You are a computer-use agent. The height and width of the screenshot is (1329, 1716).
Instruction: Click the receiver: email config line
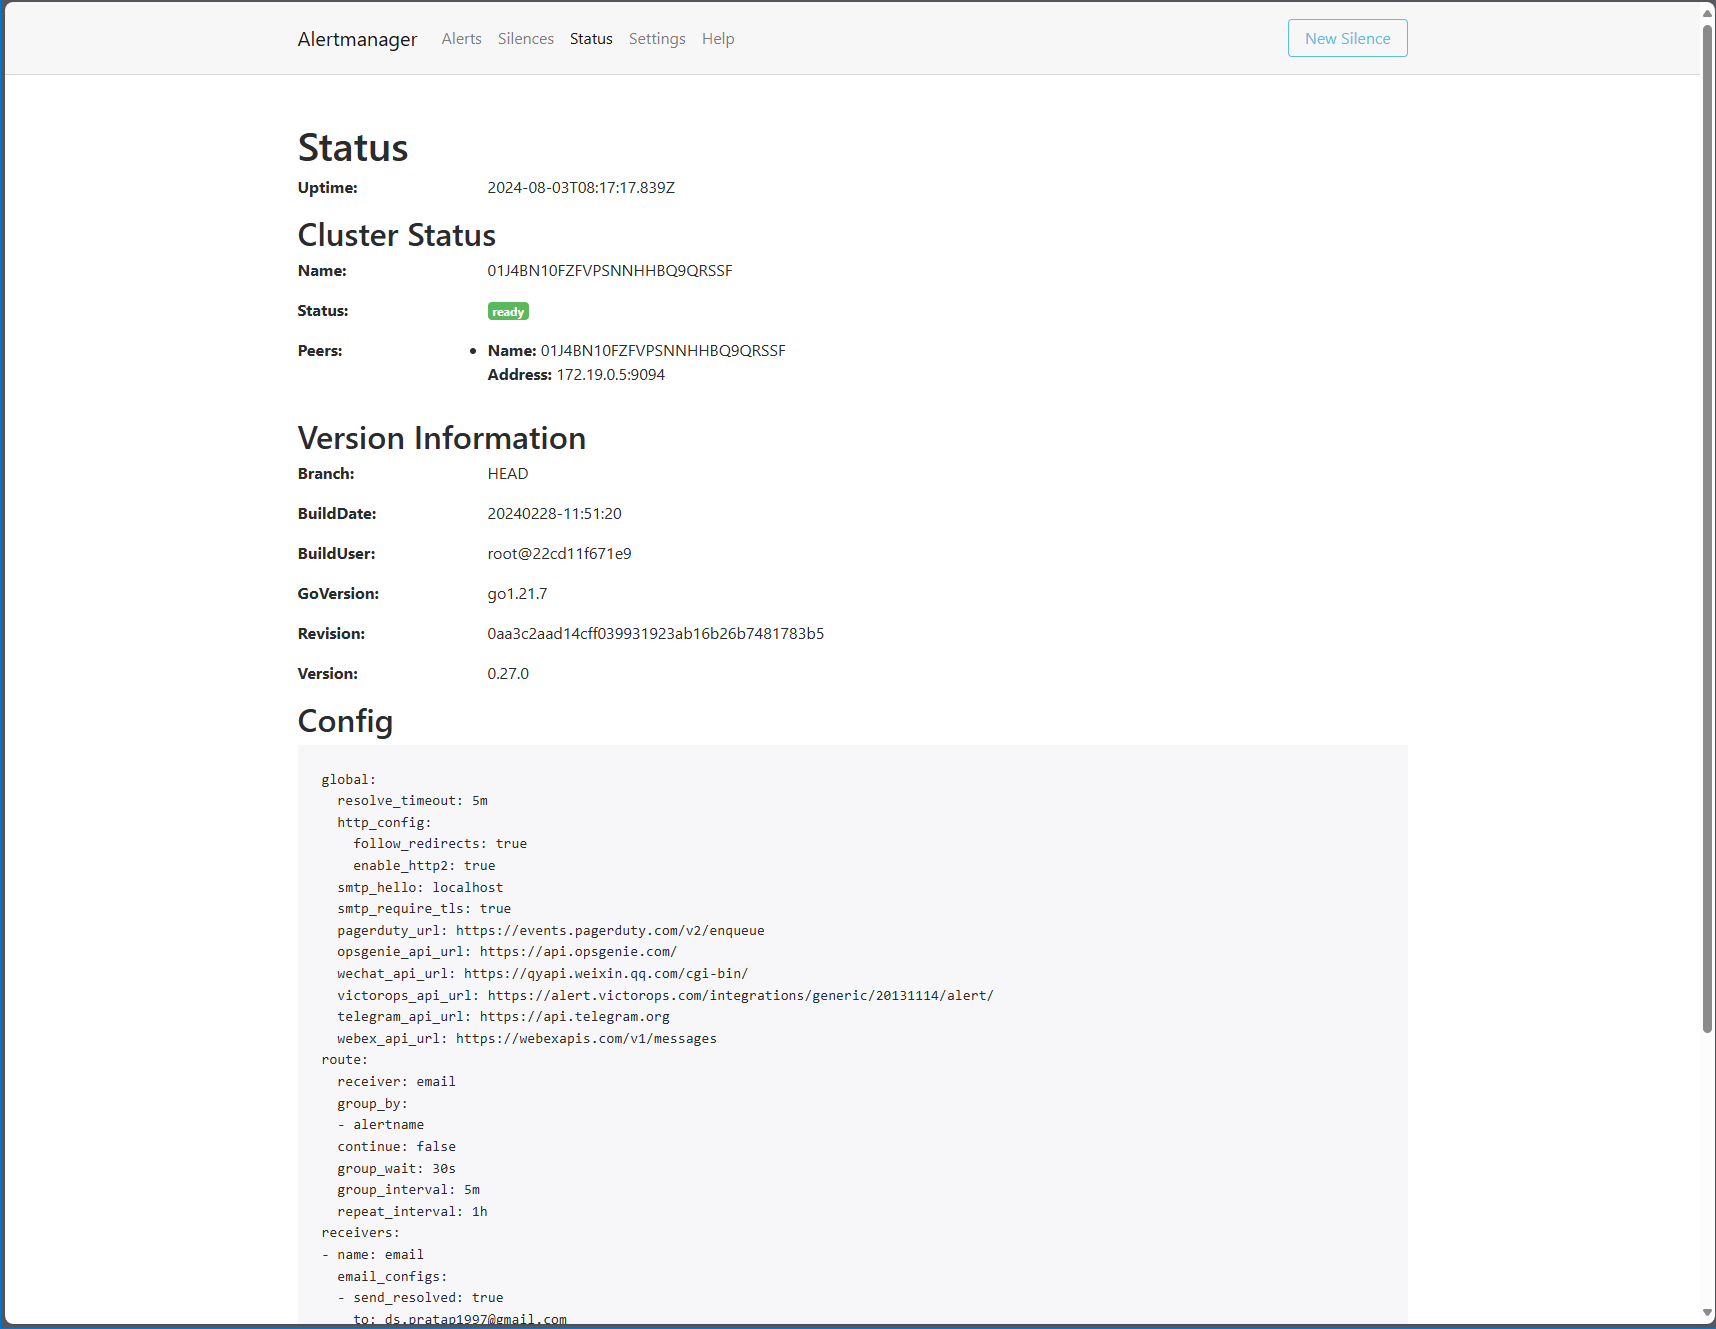click(396, 1082)
